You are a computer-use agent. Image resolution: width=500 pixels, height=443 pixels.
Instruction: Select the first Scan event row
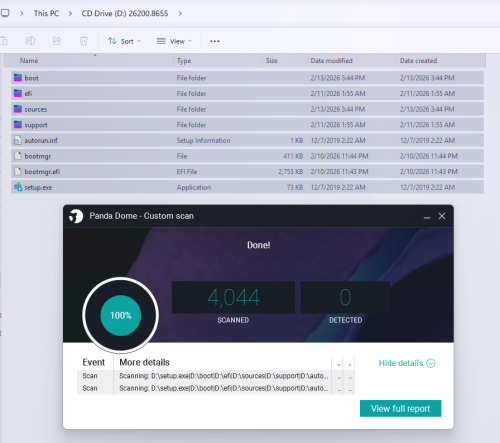[215, 376]
